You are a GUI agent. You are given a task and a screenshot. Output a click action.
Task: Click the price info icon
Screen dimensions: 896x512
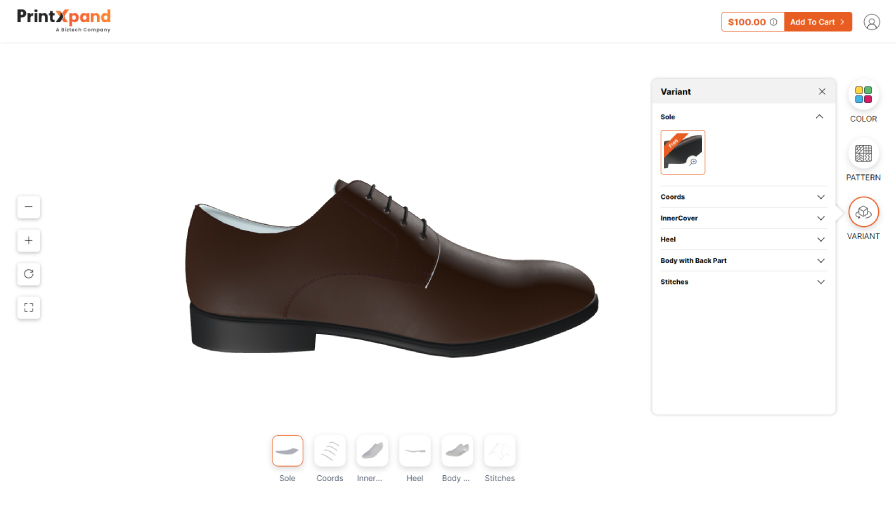coord(773,22)
